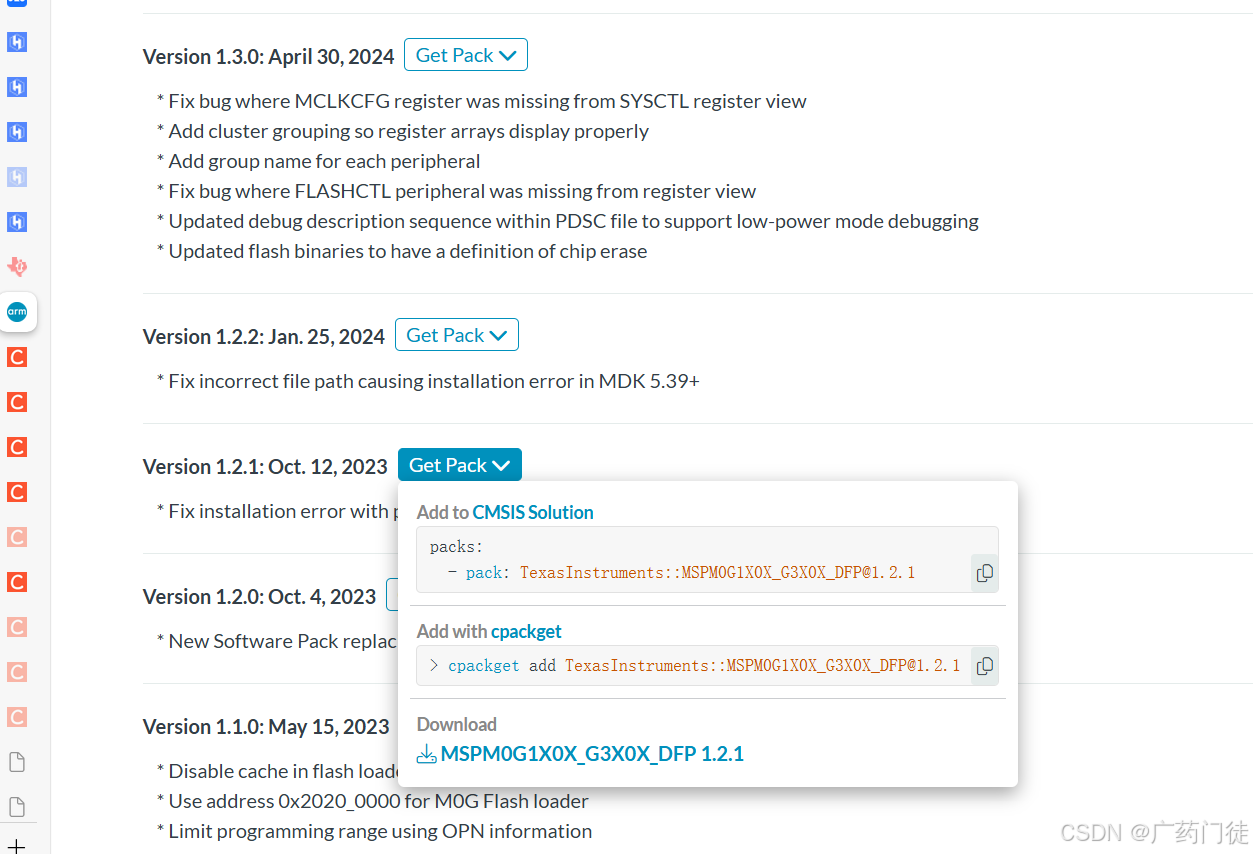
Task: Click the MCLKCFG register bug fix line
Action: 482,101
